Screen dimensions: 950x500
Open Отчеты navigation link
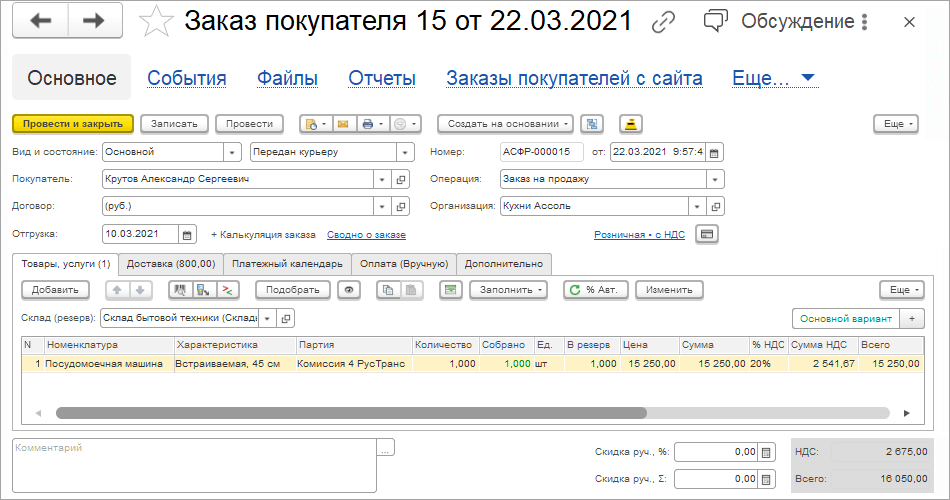tap(382, 78)
